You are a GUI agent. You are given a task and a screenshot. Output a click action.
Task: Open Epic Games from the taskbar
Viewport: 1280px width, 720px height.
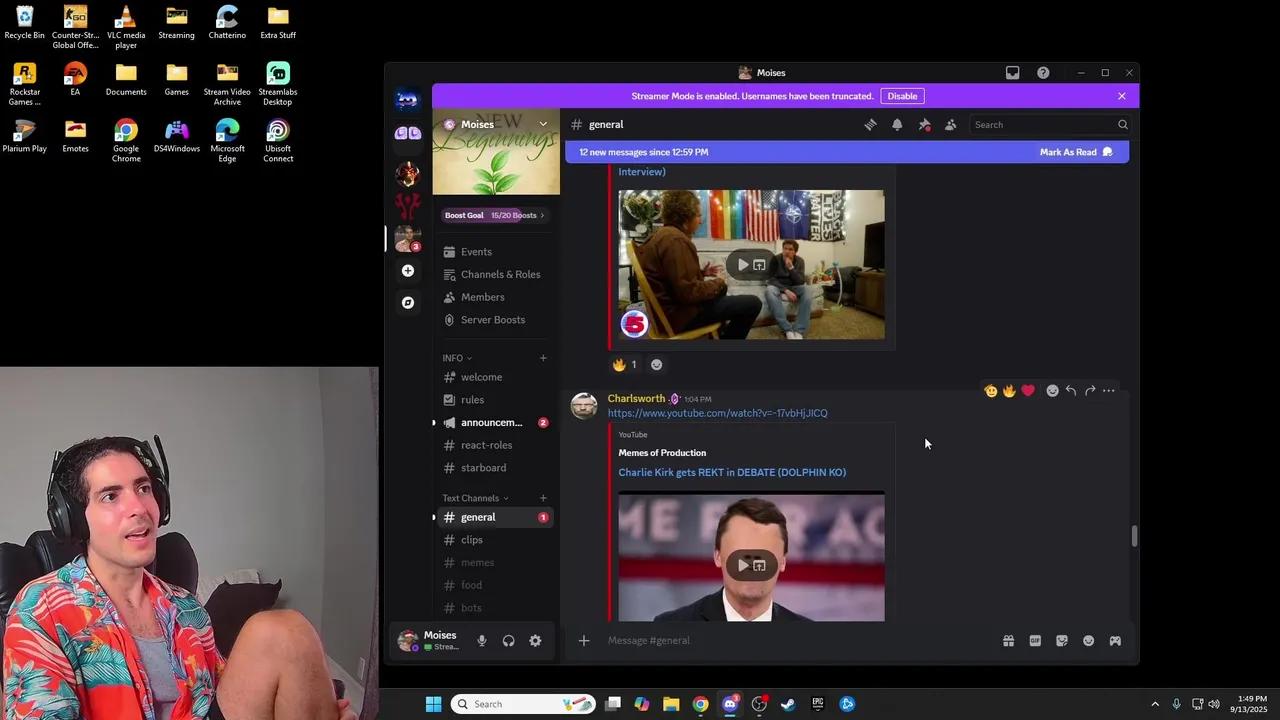pos(818,704)
